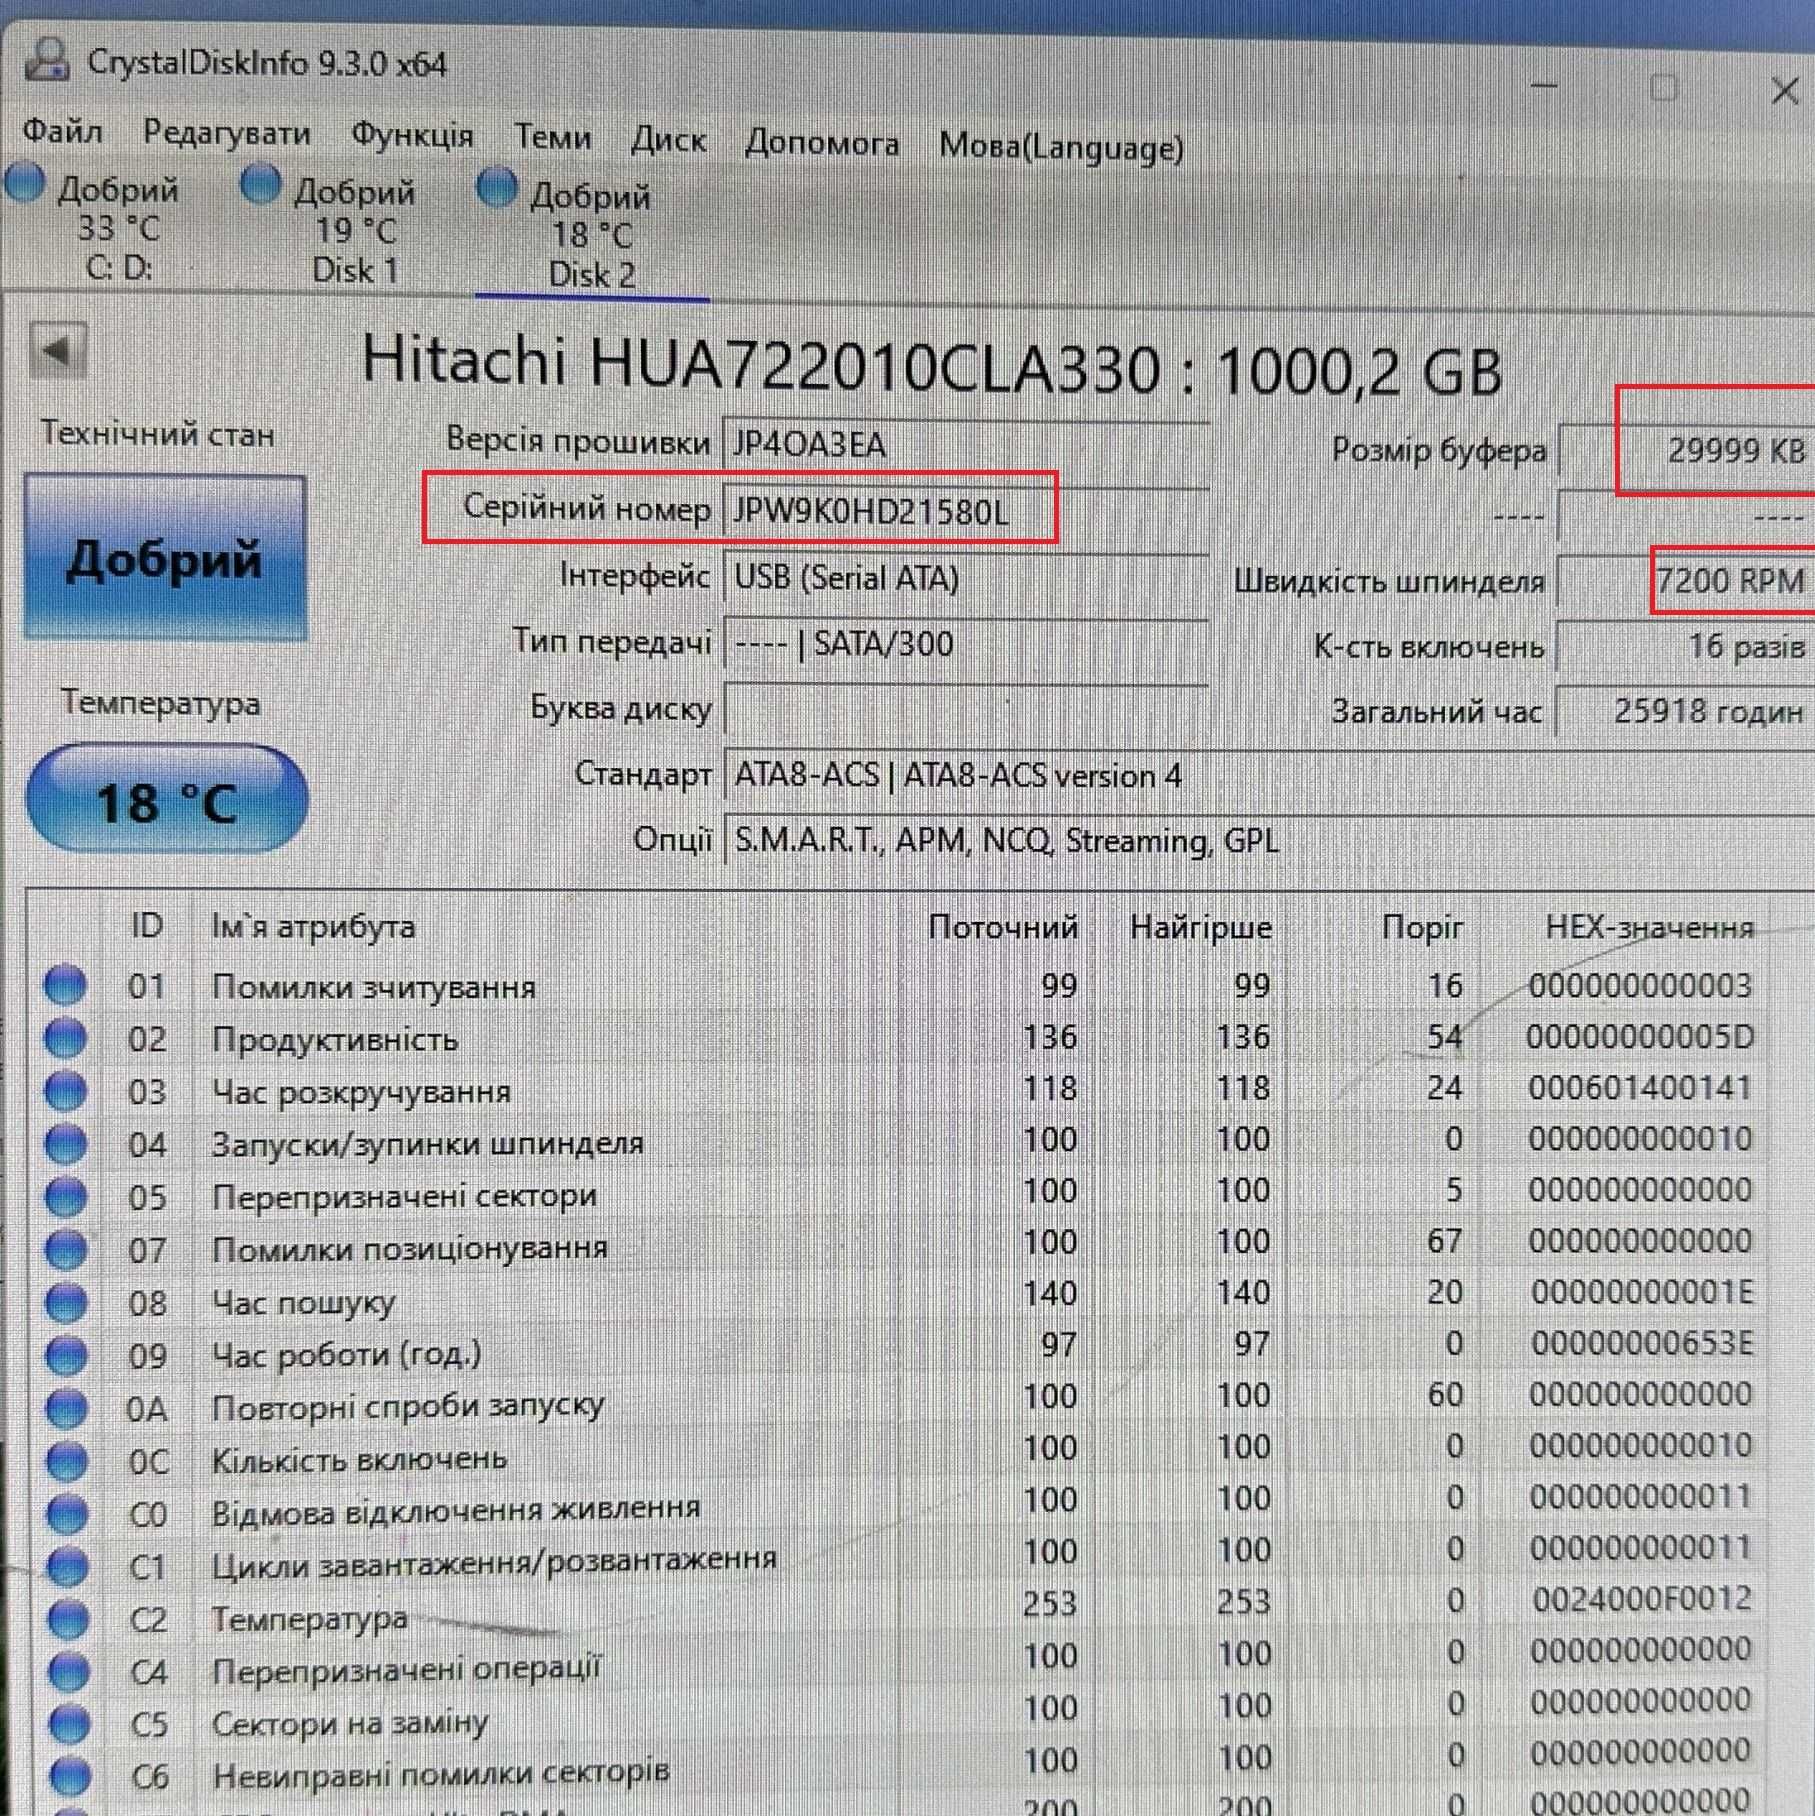Click the blue status orb for Disk 1

click(262, 186)
